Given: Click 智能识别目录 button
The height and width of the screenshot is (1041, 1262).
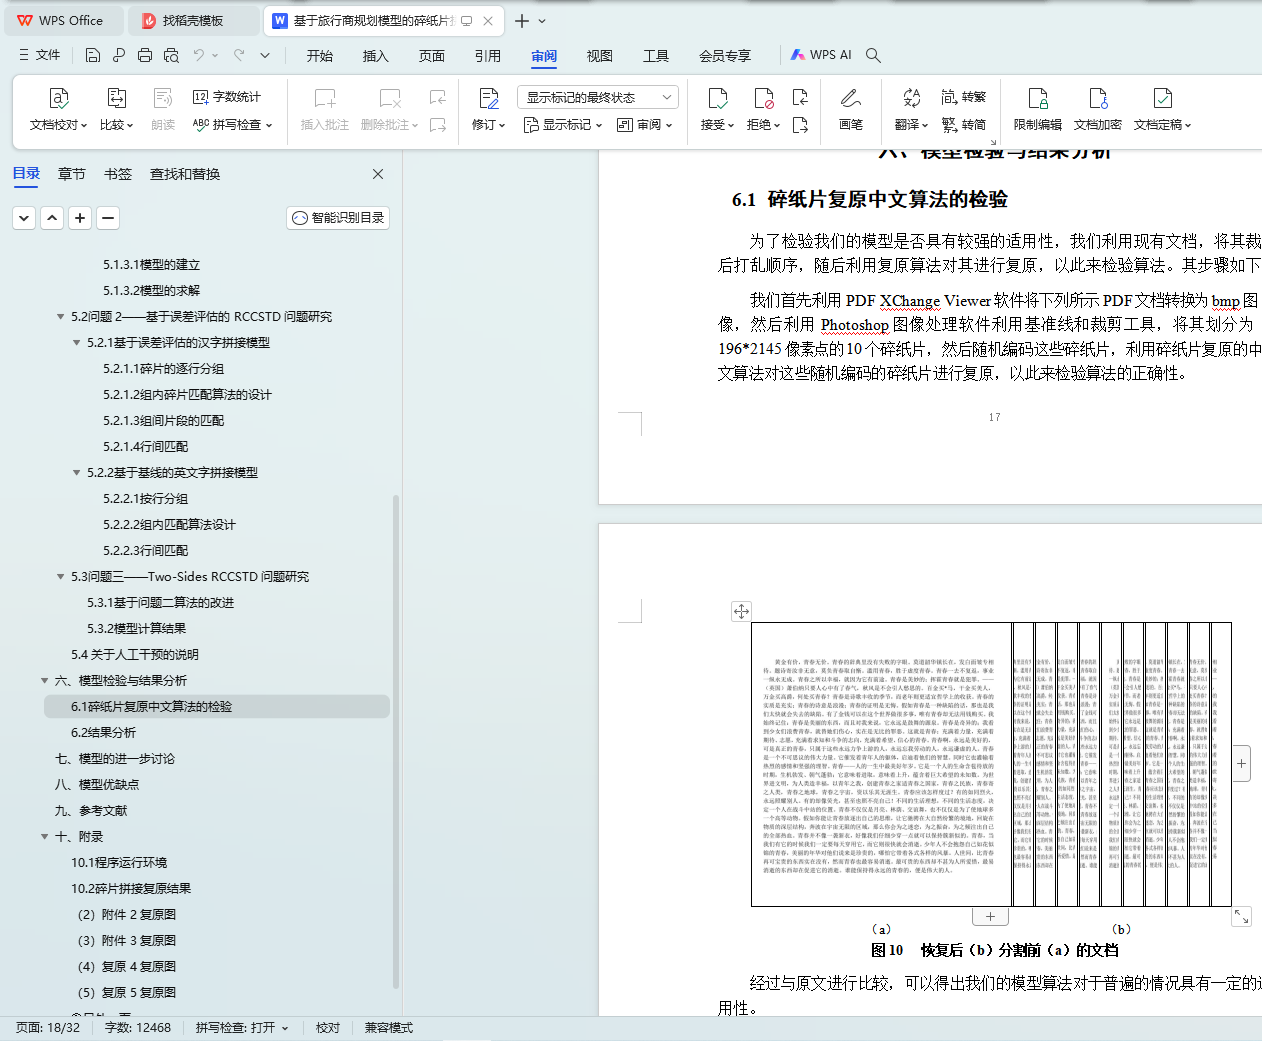Looking at the screenshot, I should click(338, 218).
